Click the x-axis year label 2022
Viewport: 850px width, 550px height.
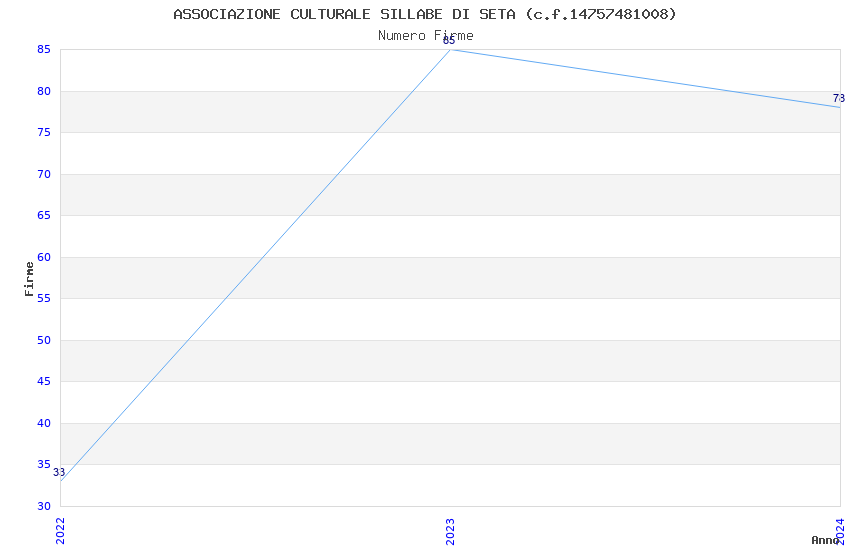(60, 531)
